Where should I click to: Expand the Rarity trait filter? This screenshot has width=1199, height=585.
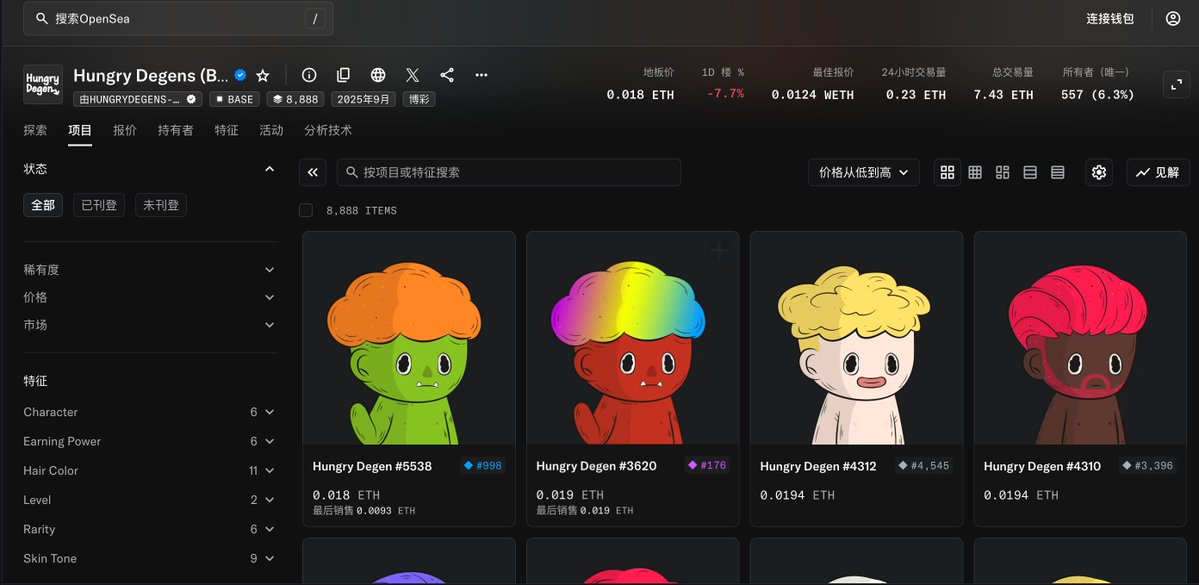[150, 529]
